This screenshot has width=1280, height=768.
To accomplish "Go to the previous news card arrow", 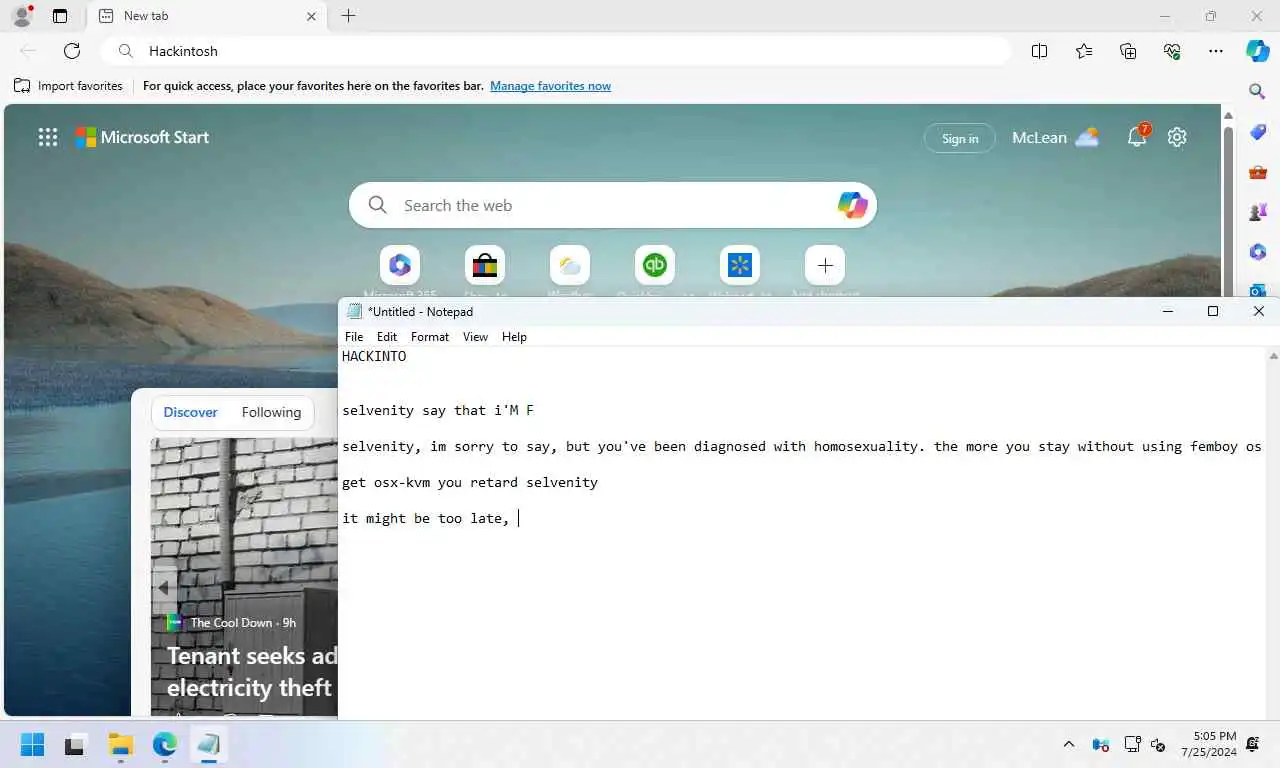I will (x=164, y=588).
